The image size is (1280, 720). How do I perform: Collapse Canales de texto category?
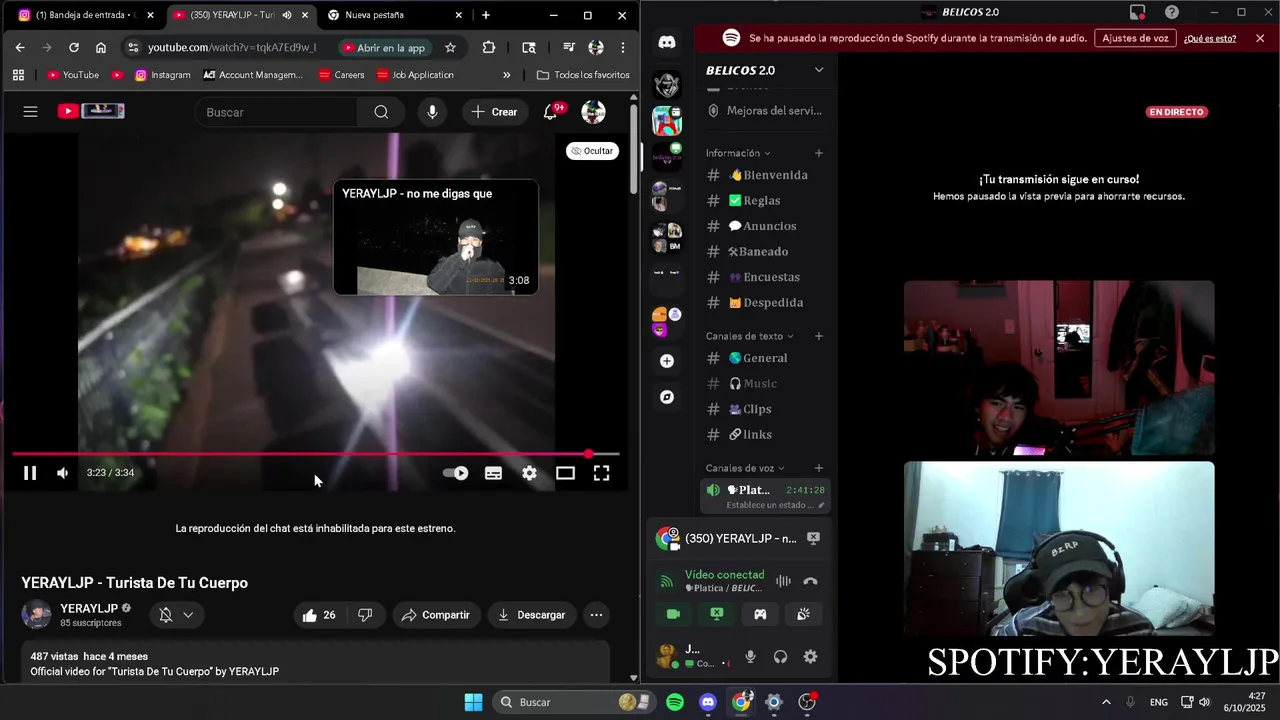coord(750,336)
